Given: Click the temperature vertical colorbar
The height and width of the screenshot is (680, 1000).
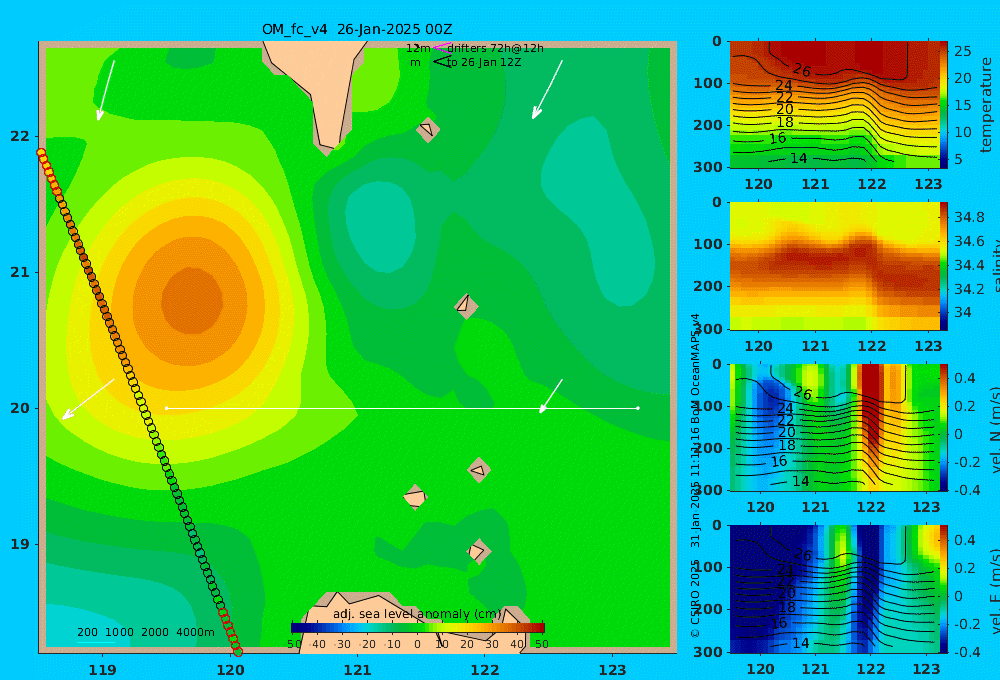Looking at the screenshot, I should pos(944,105).
